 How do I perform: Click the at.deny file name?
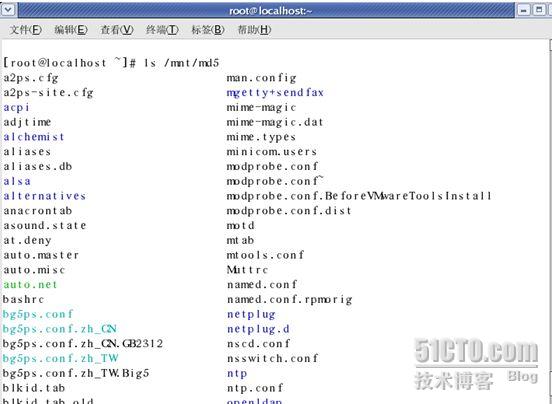(27, 241)
